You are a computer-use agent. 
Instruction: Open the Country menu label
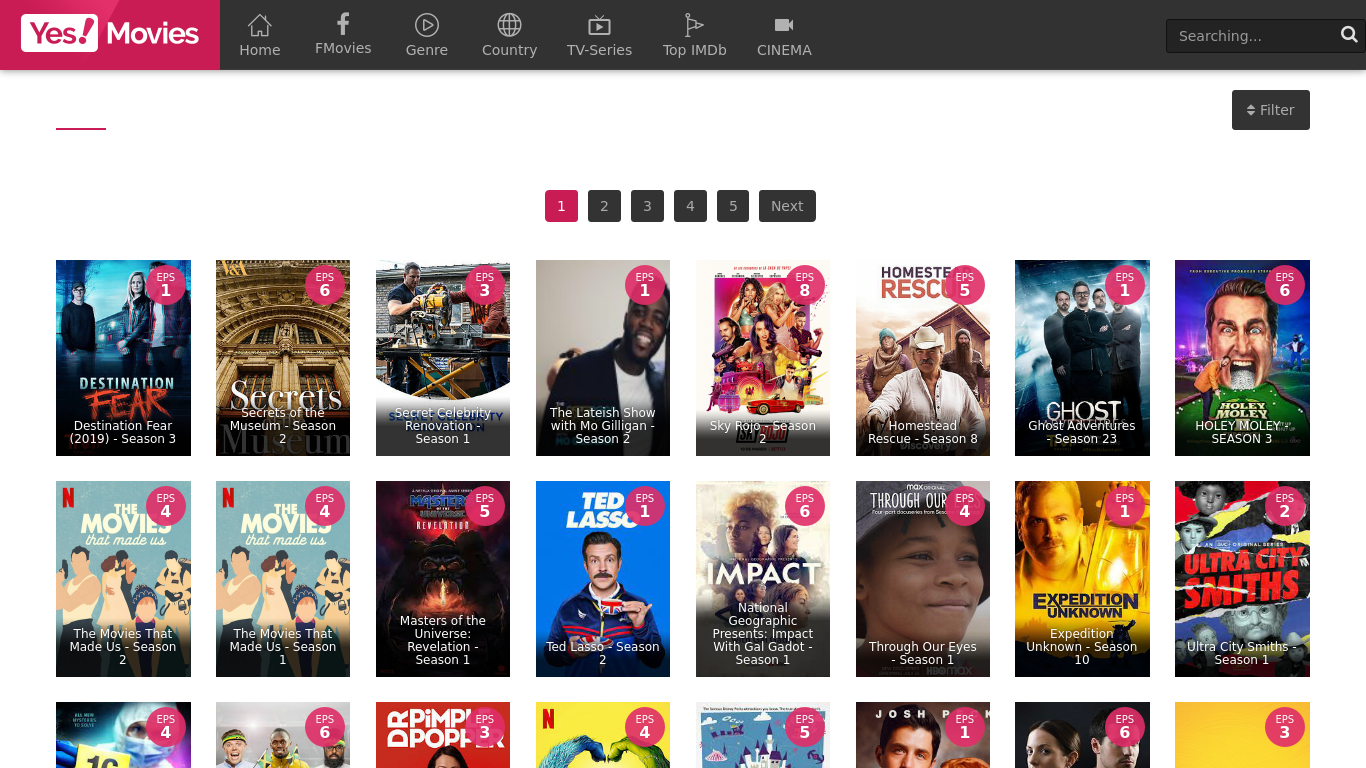click(x=510, y=50)
